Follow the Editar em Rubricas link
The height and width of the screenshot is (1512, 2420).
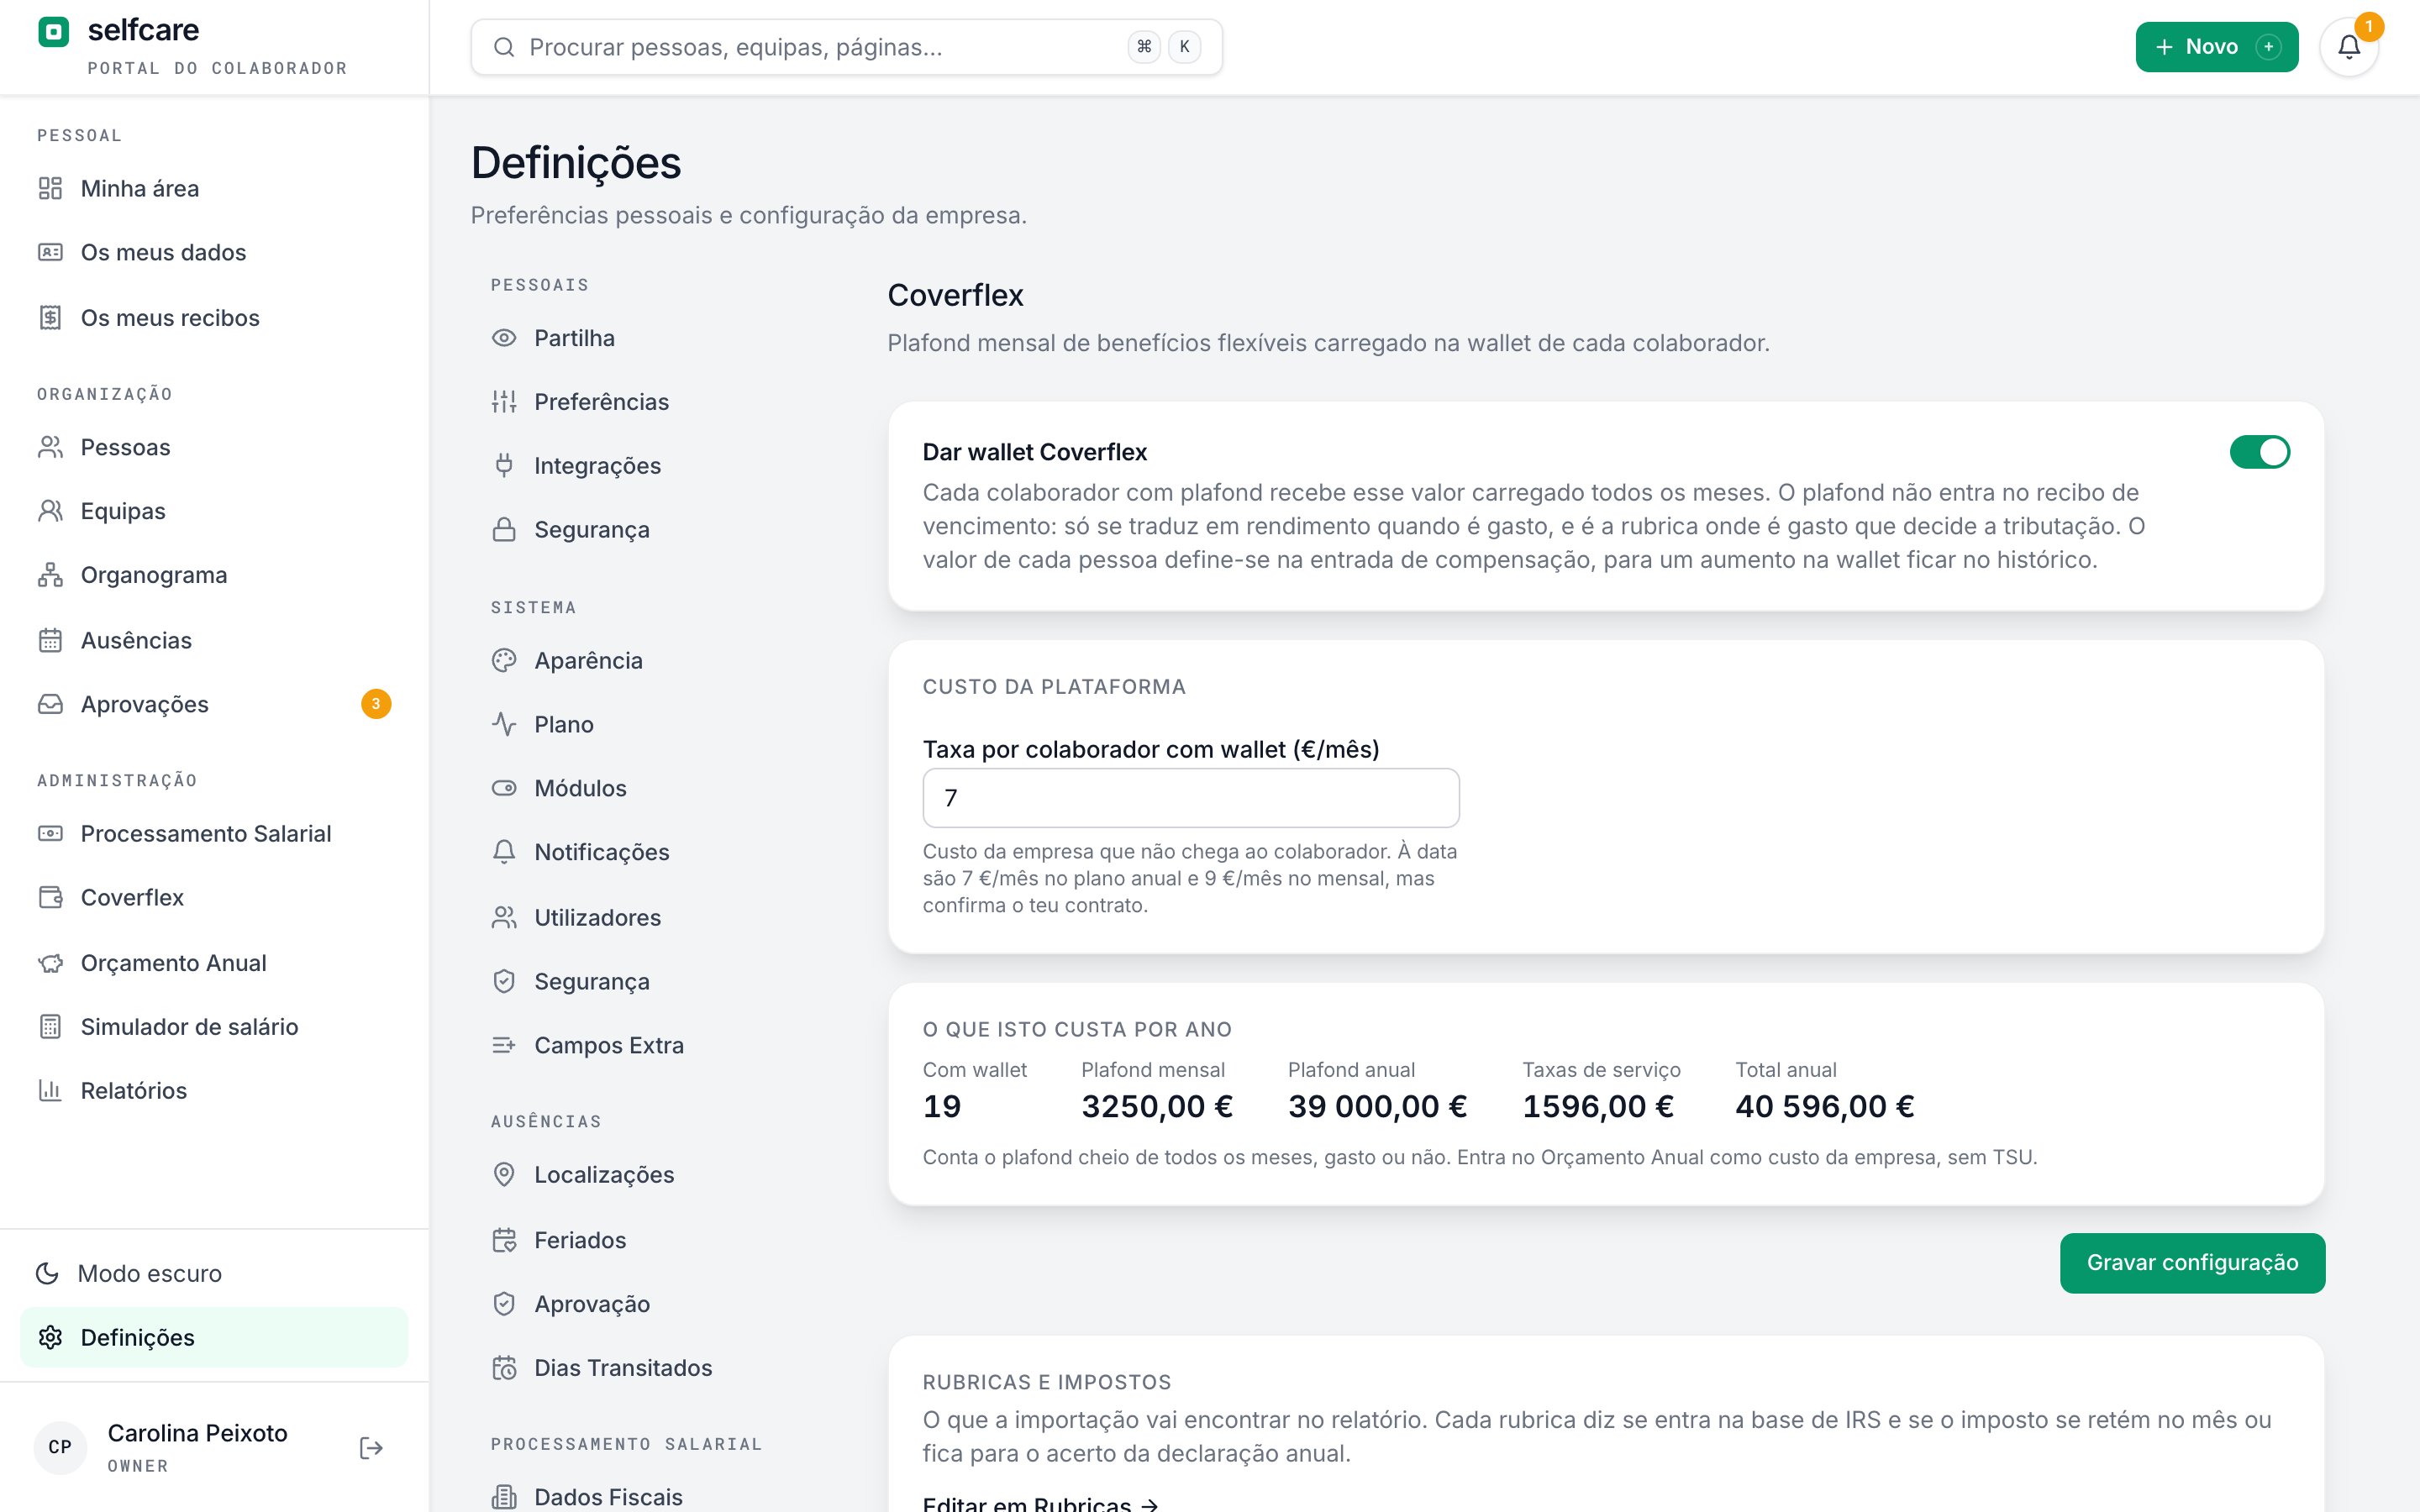(x=1040, y=1503)
